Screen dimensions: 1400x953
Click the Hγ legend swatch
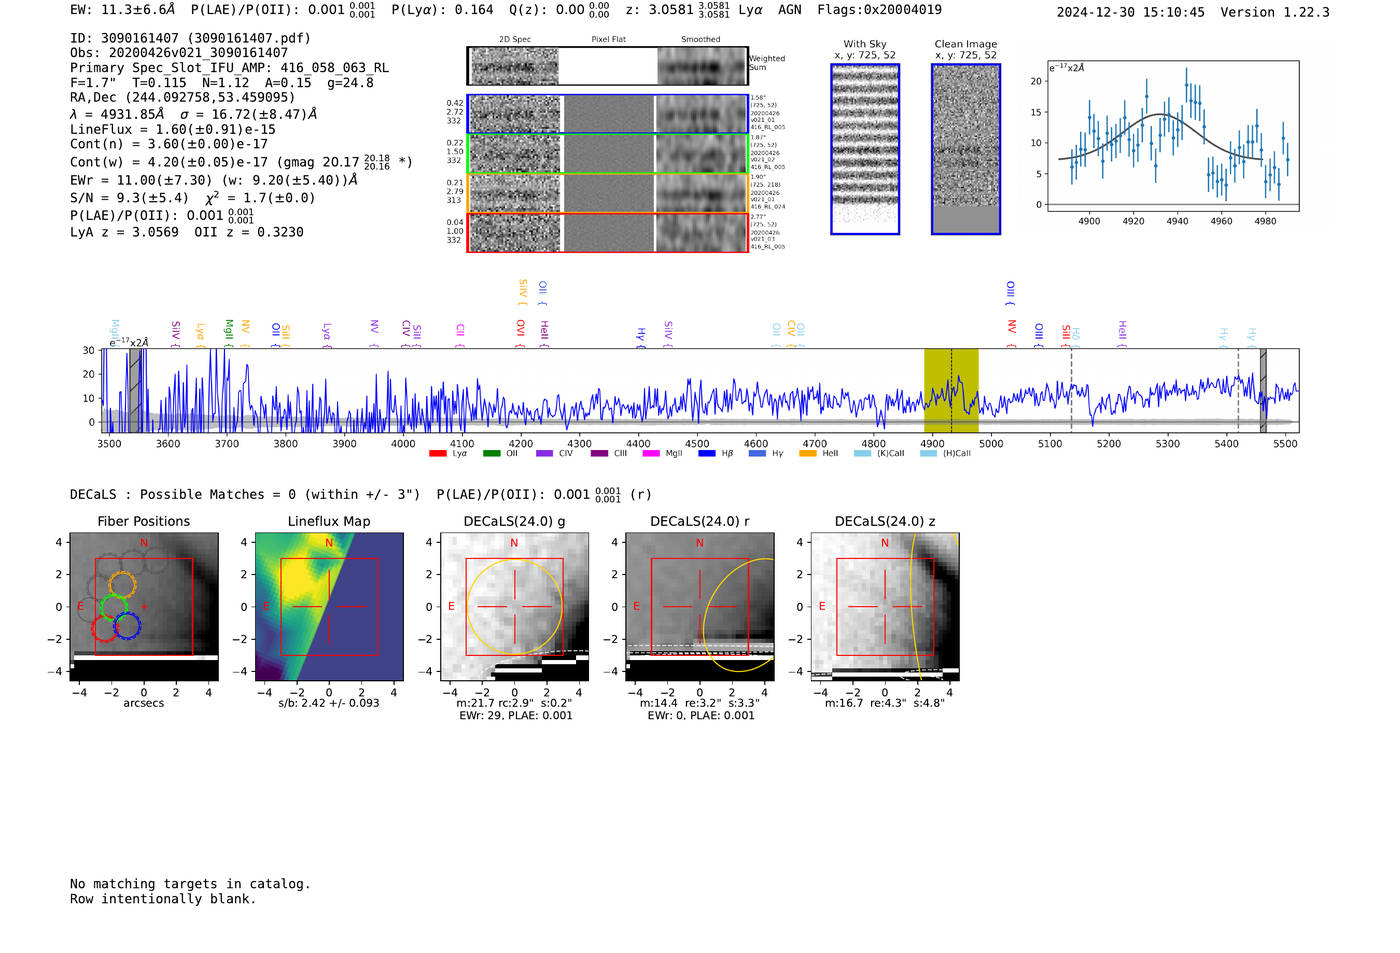coord(757,454)
